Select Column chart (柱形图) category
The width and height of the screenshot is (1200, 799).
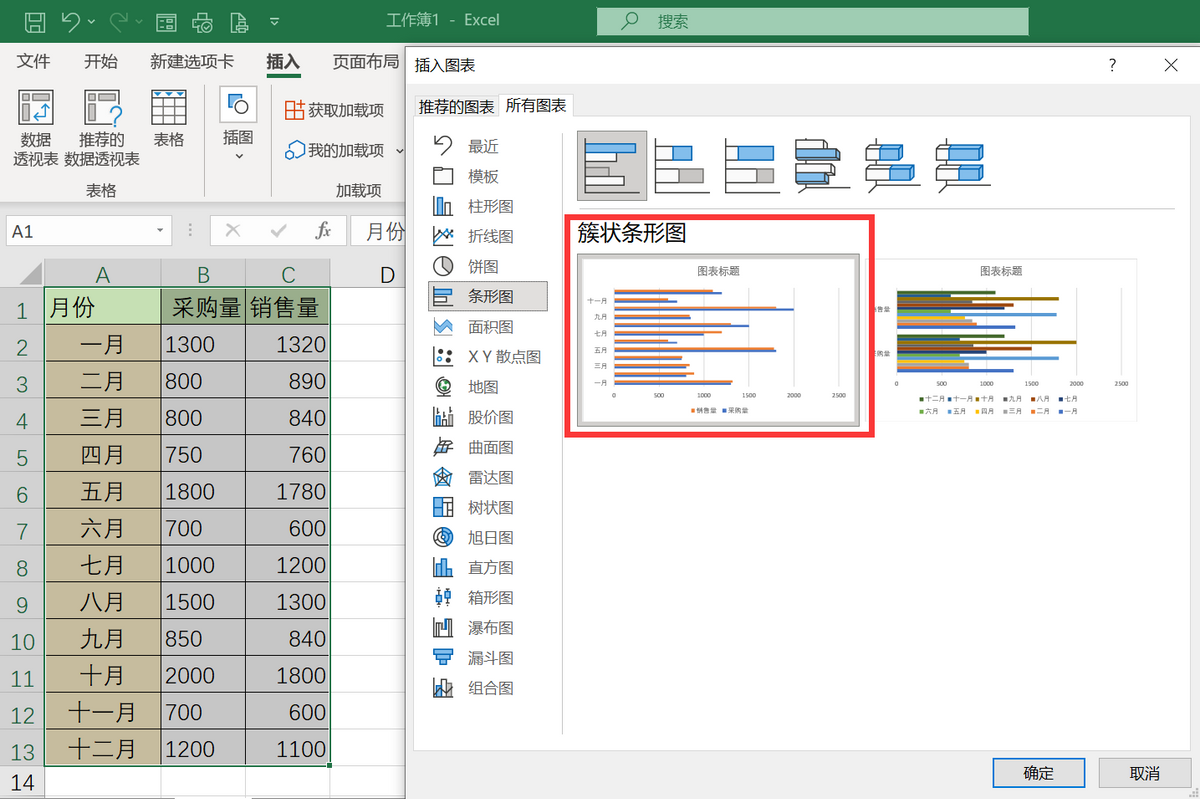tap(488, 207)
